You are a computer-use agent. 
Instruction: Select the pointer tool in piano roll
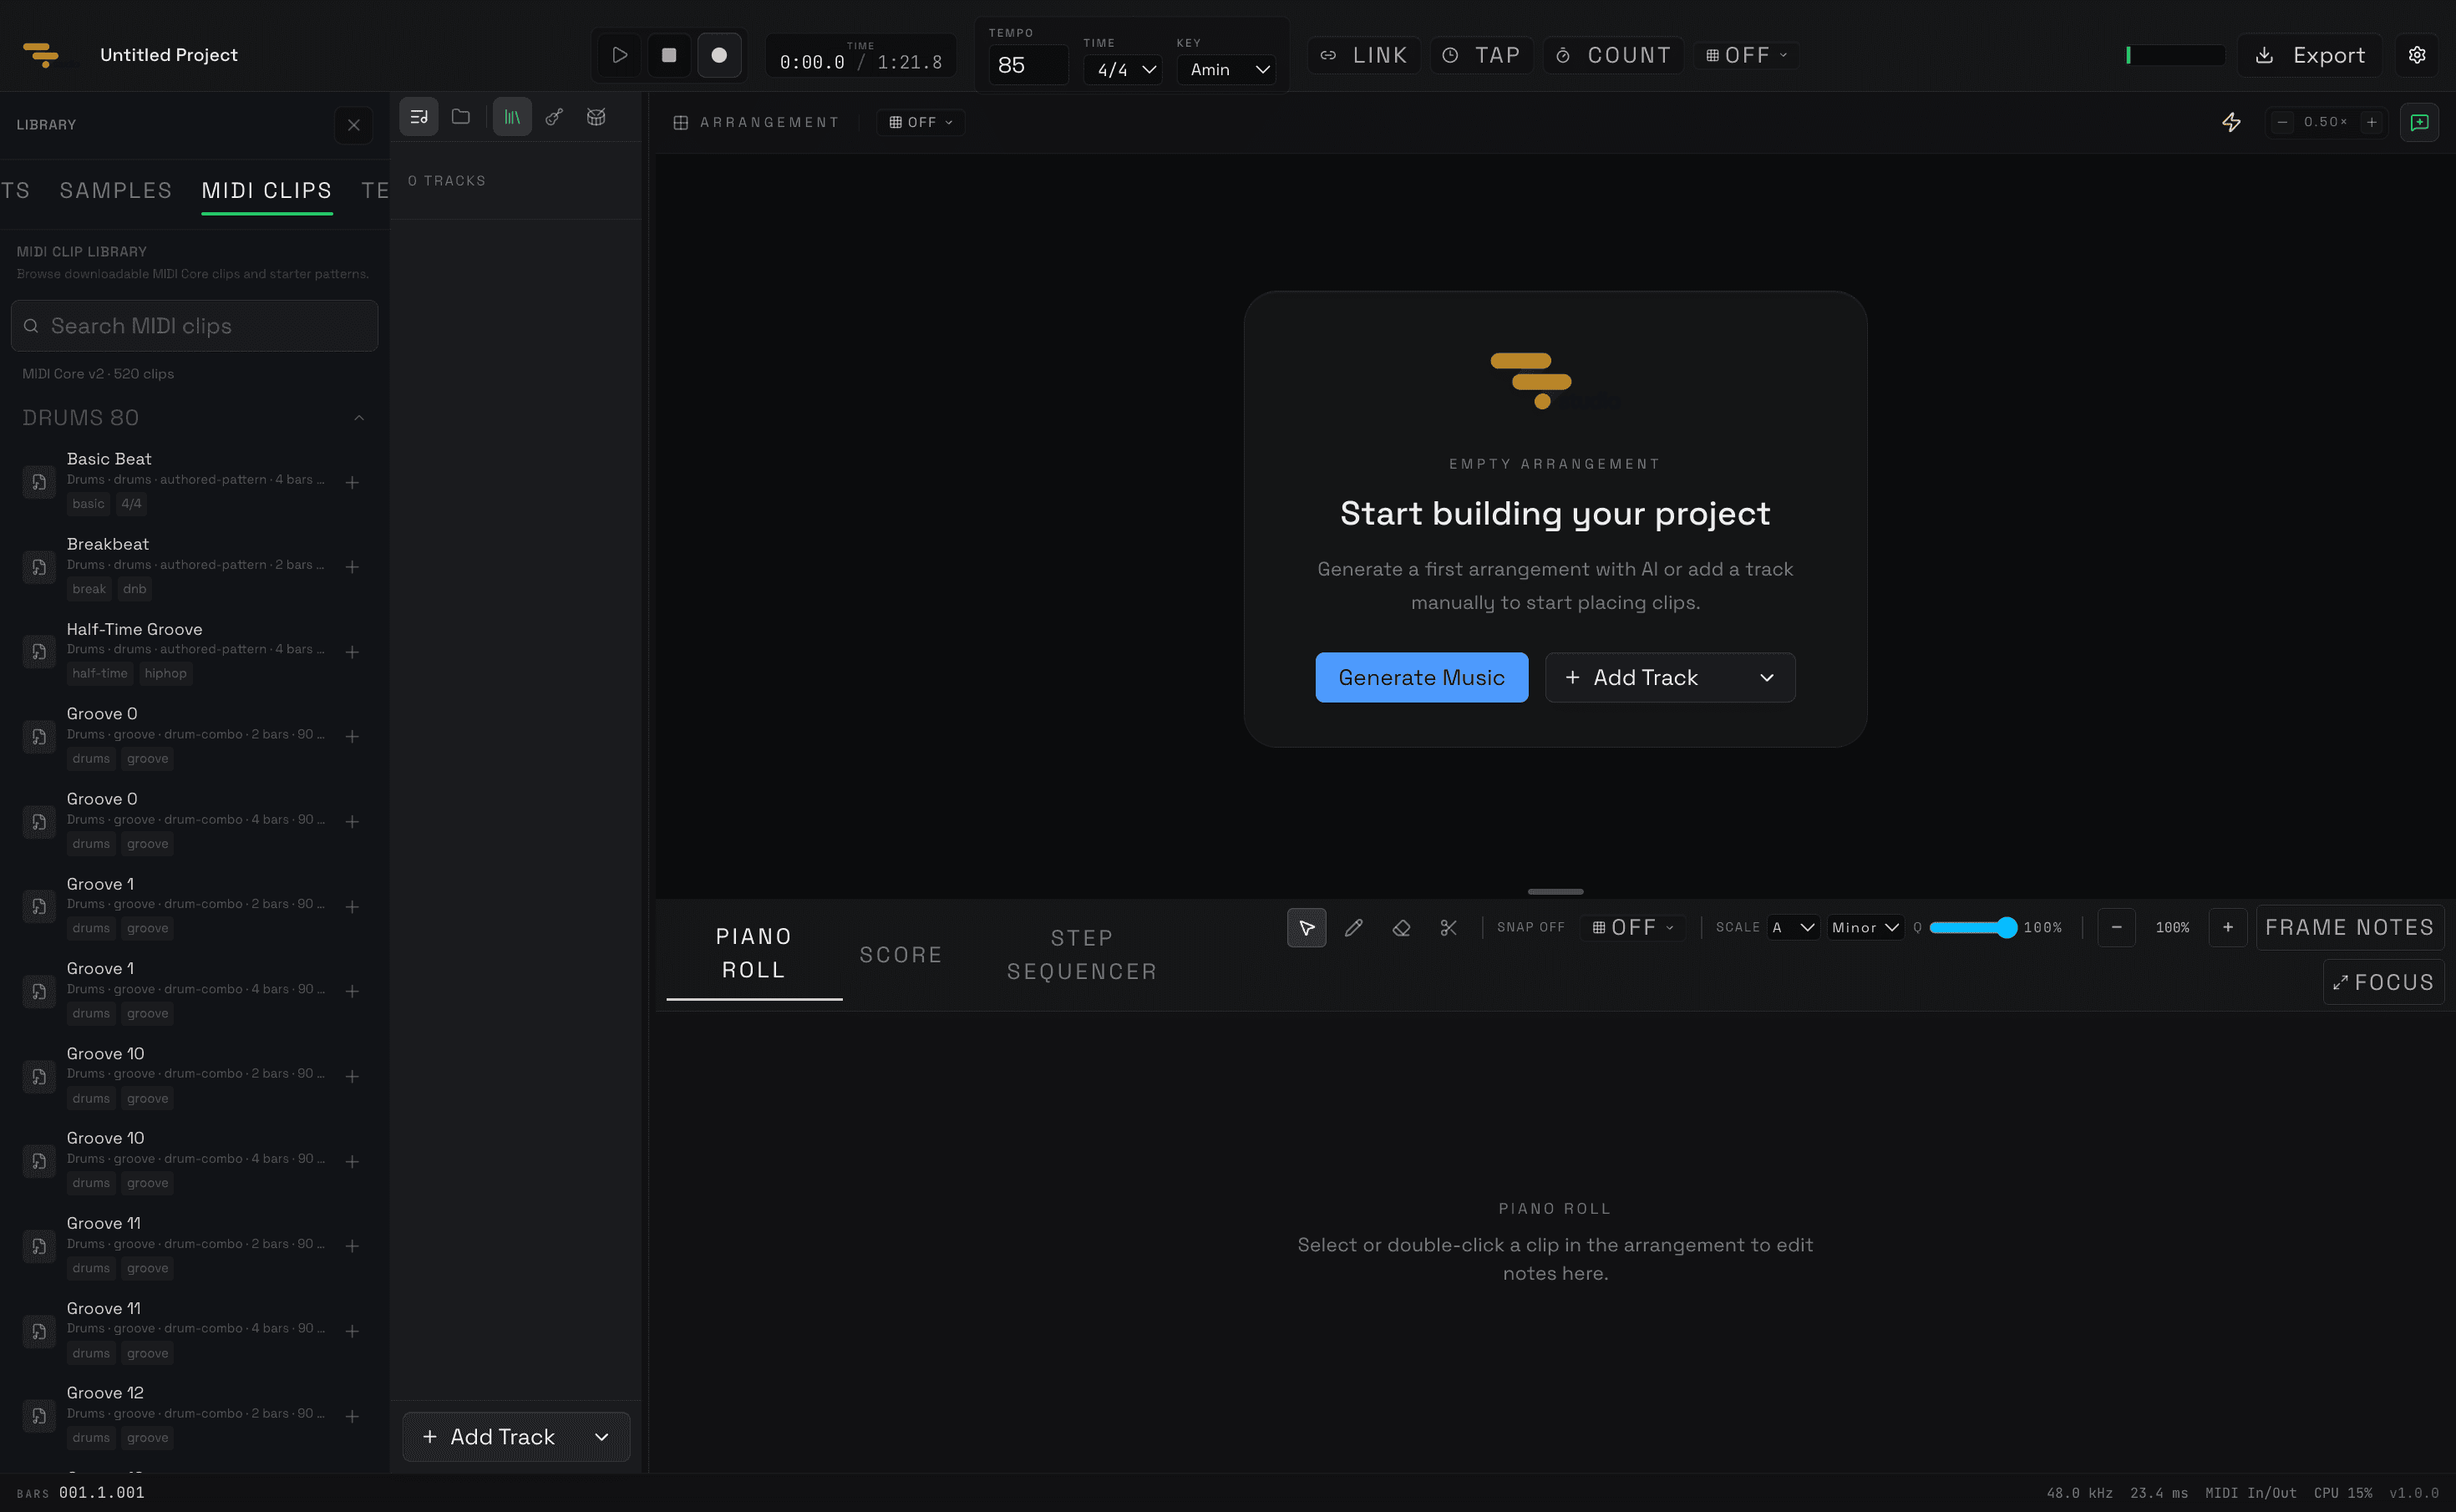coord(1306,927)
